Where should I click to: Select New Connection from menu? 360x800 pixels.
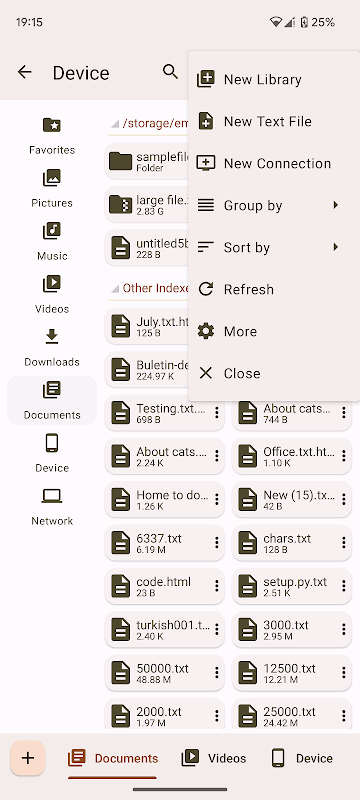coord(273,163)
